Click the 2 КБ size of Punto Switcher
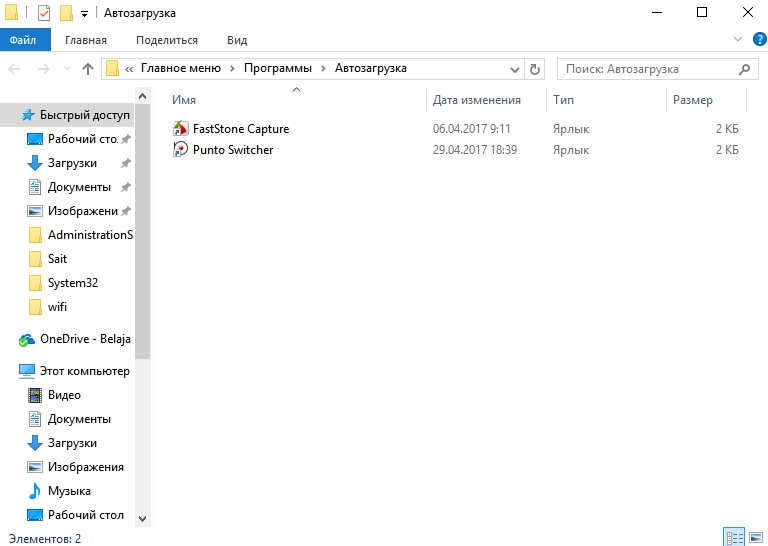 (x=727, y=150)
